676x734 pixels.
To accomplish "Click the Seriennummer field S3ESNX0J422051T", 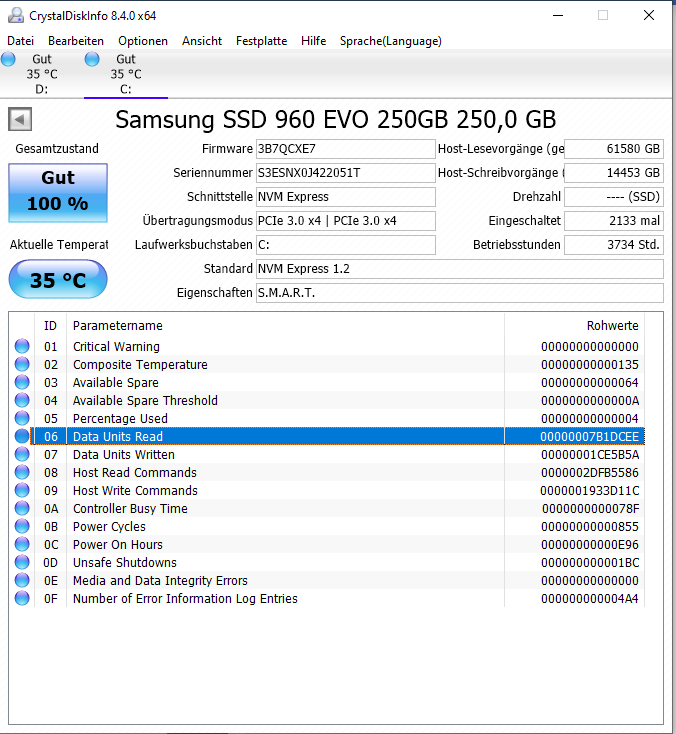I will pyautogui.click(x=345, y=173).
